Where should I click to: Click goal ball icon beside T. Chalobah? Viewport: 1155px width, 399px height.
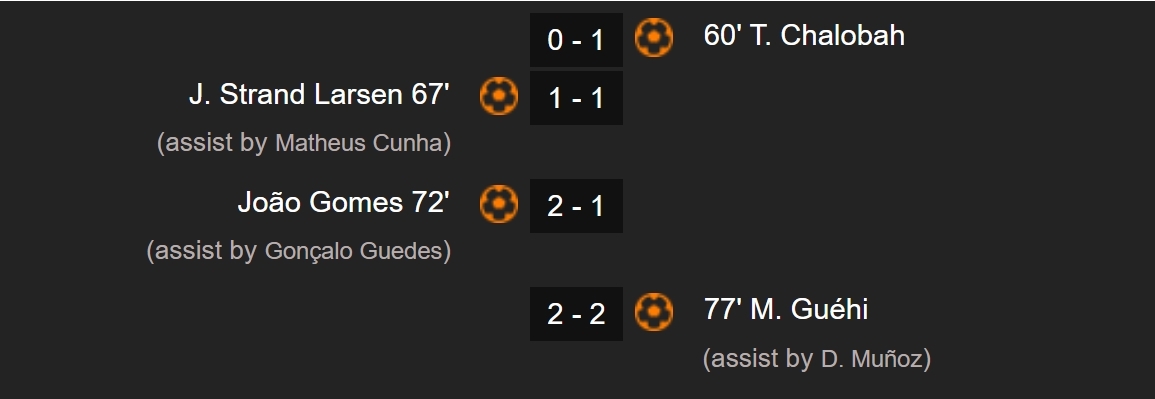coord(653,38)
